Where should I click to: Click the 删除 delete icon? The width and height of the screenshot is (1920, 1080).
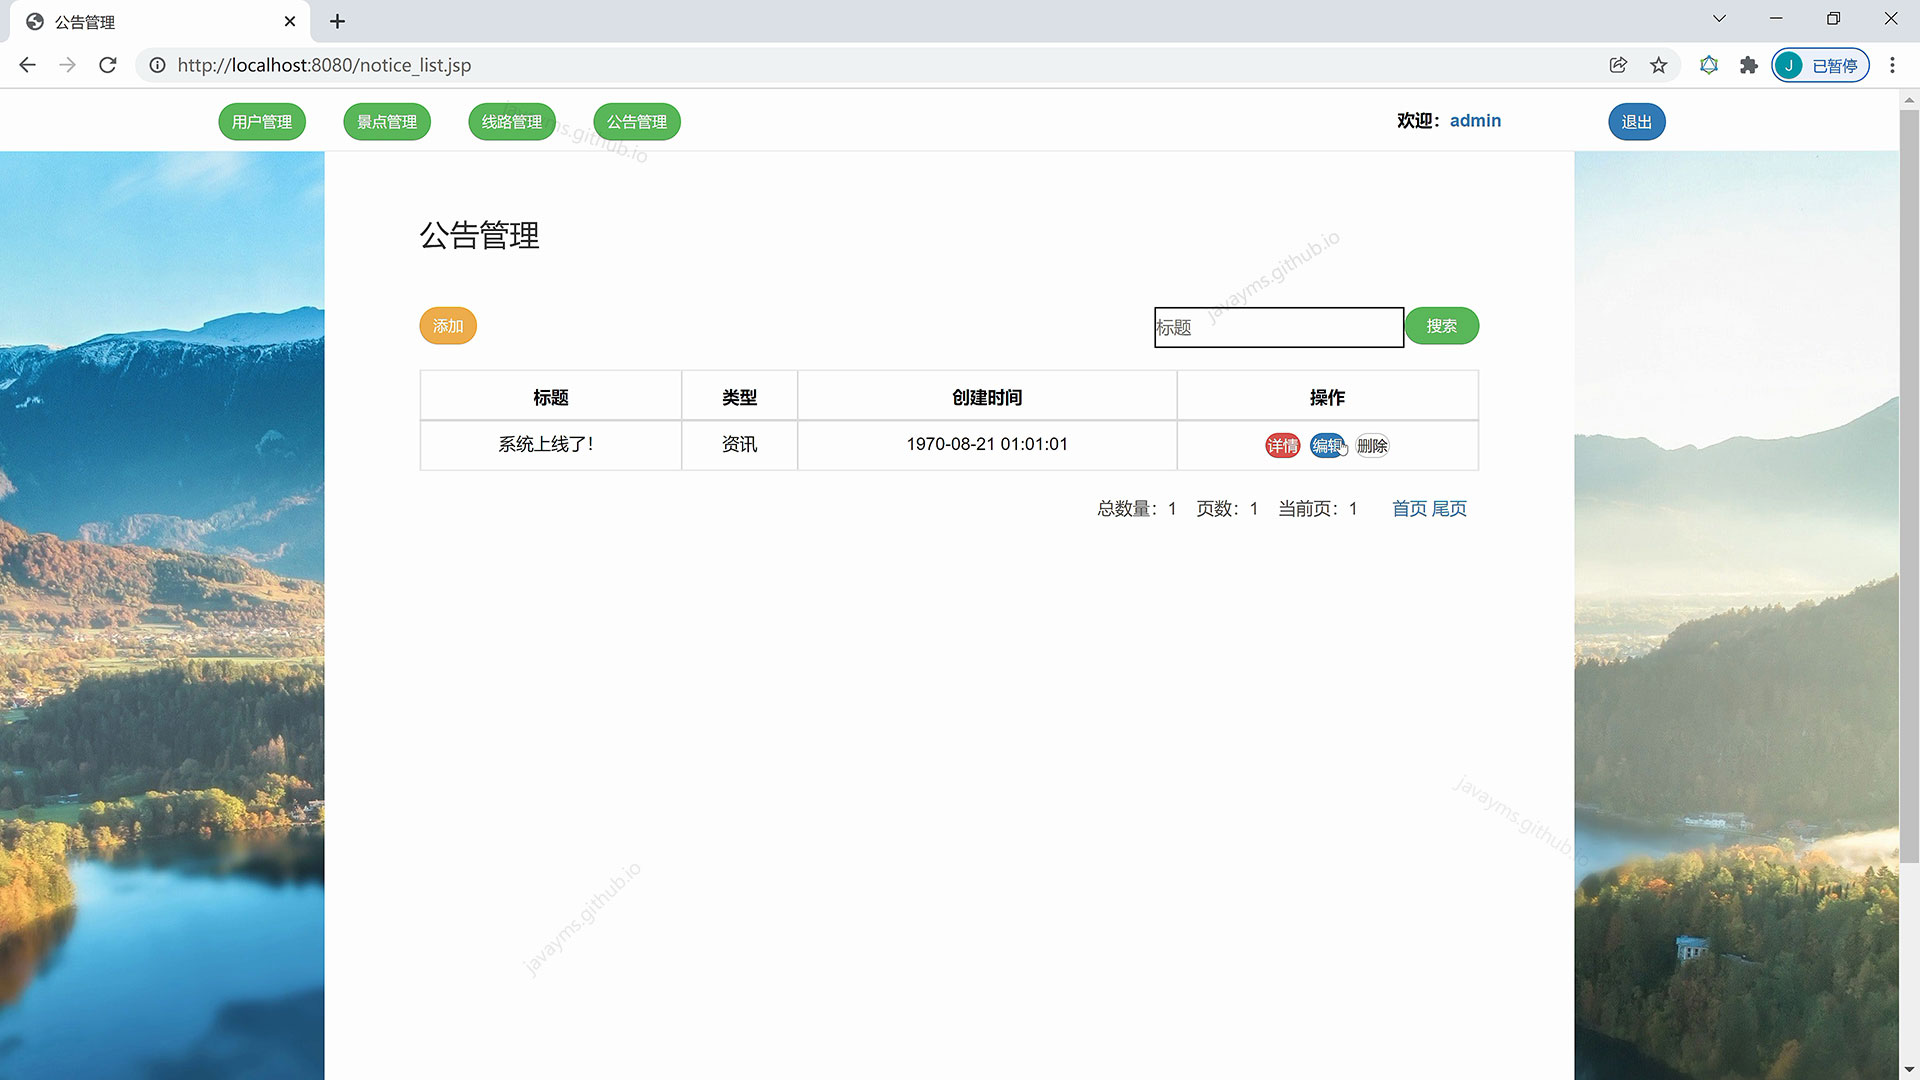1371,446
